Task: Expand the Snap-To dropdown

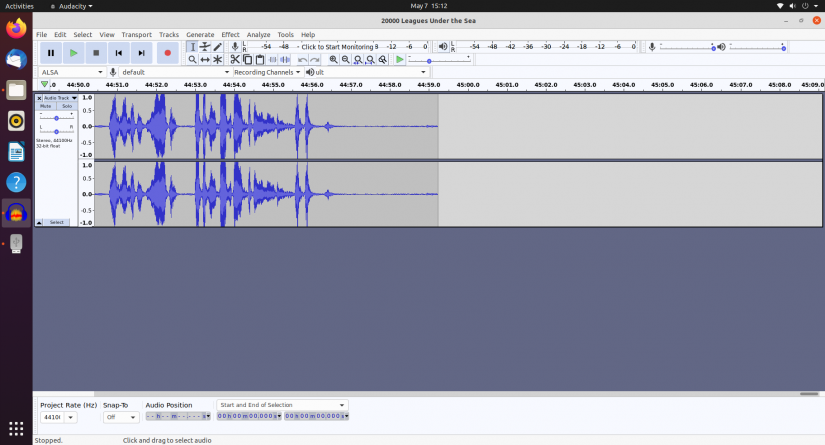Action: [121, 416]
